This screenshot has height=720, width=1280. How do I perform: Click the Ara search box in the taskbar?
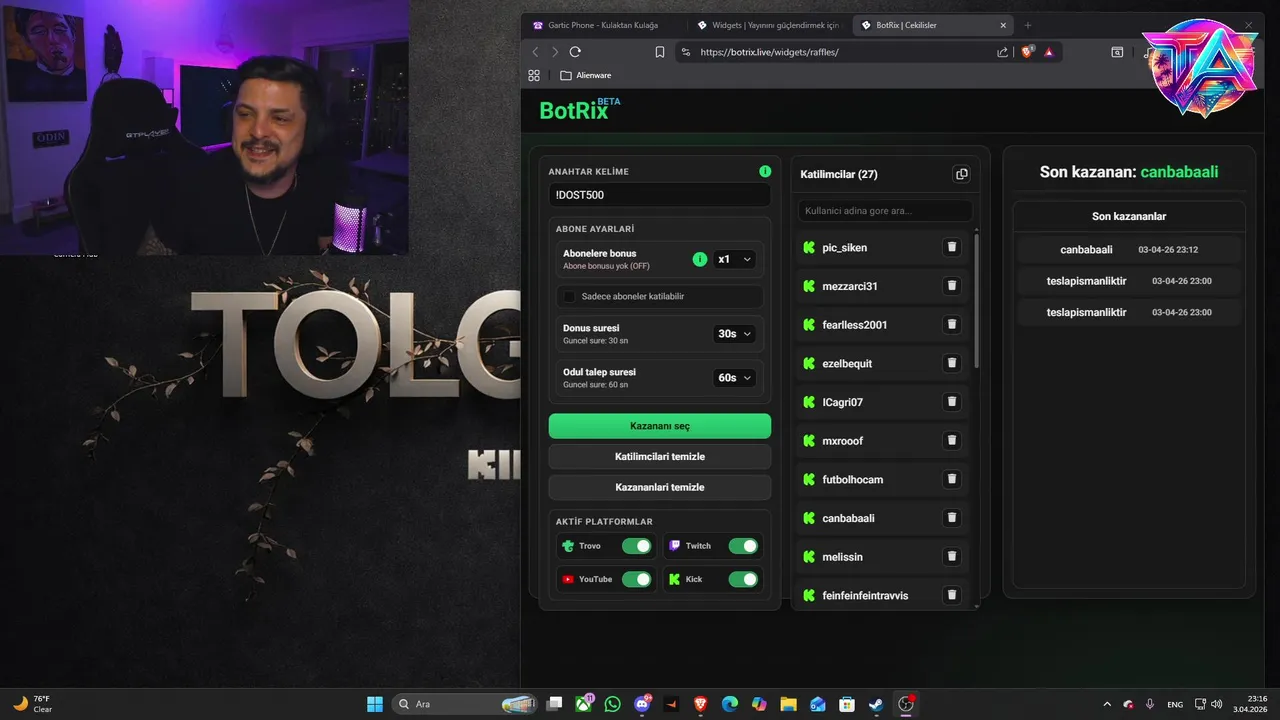463,704
